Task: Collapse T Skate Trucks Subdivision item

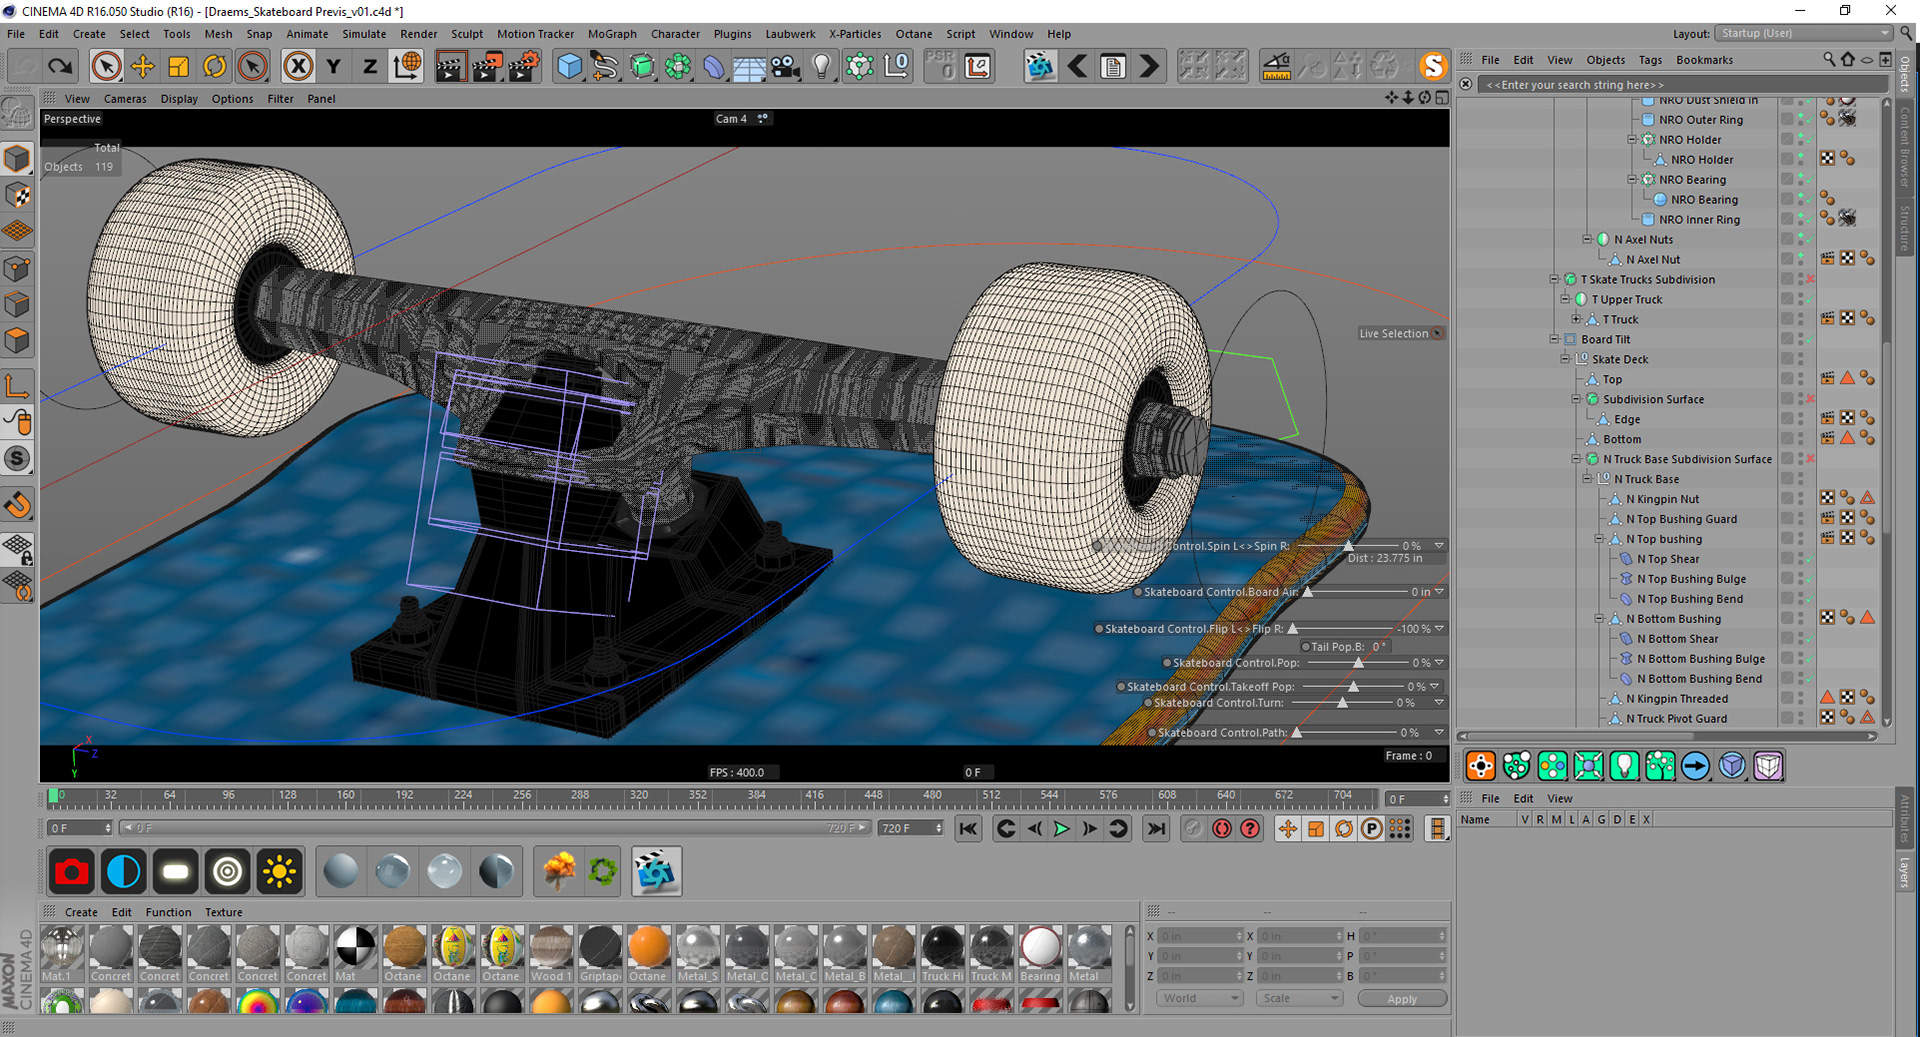Action: (x=1555, y=279)
